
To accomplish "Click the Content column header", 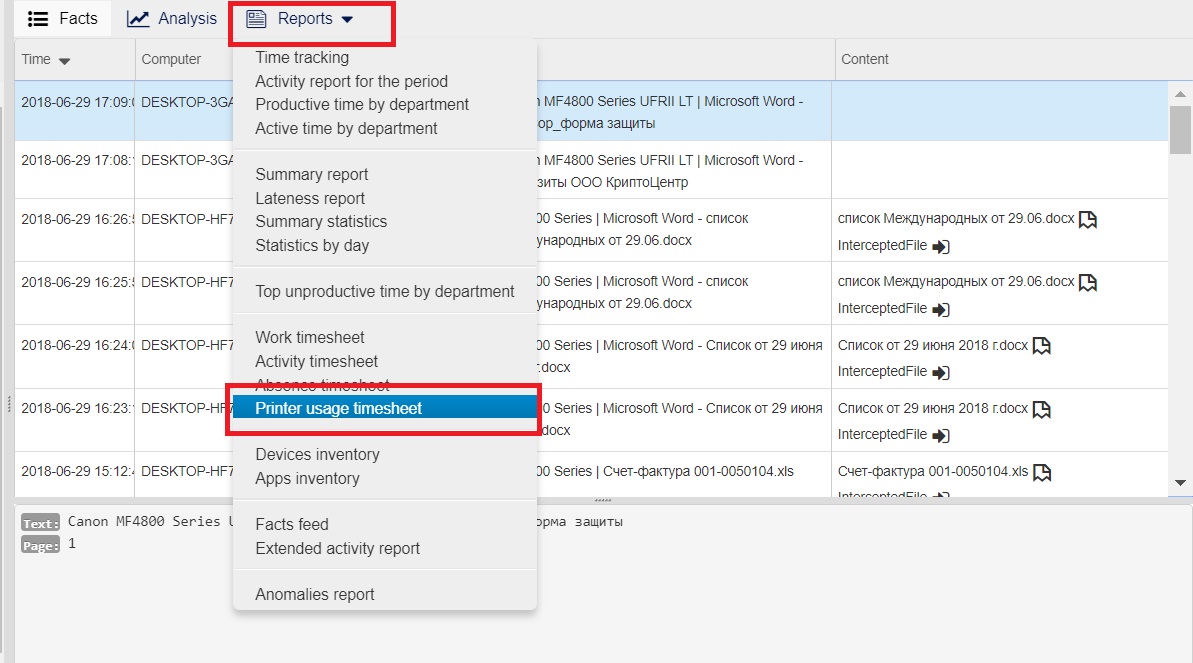I will click(865, 59).
